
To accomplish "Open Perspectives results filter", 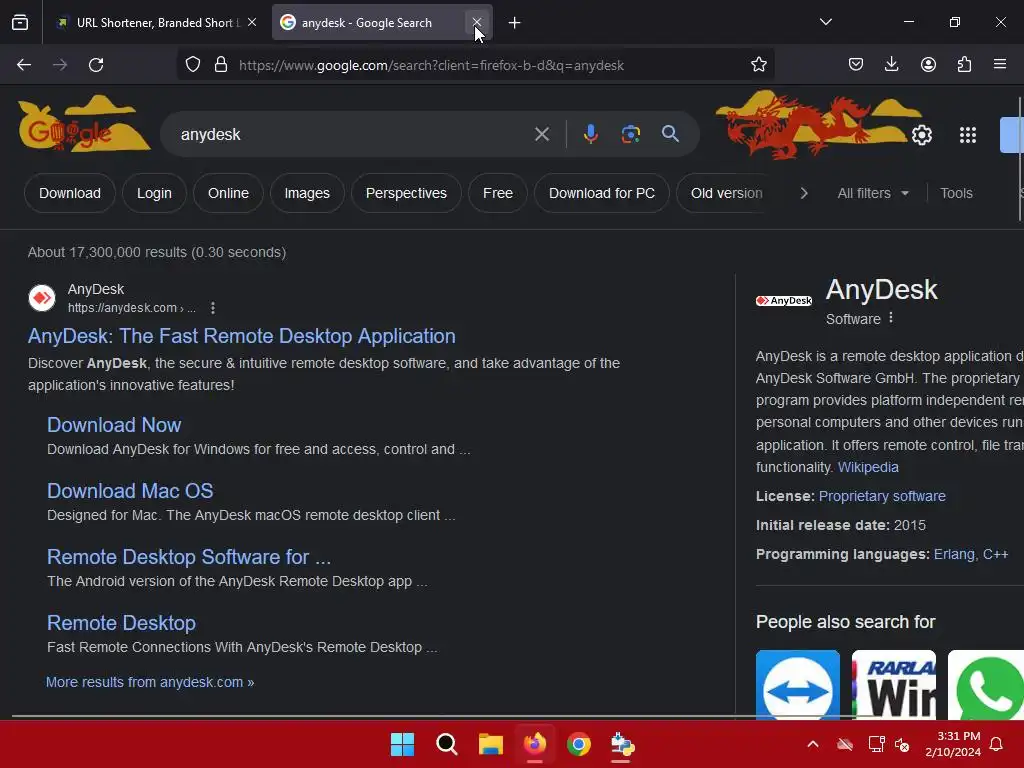I will point(406,193).
